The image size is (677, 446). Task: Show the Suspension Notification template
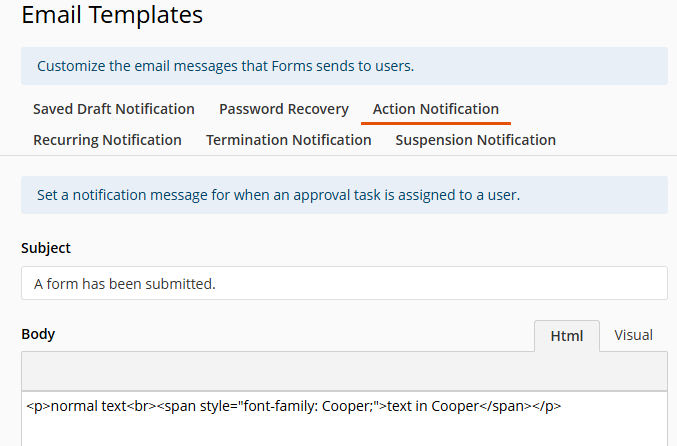pyautogui.click(x=475, y=140)
